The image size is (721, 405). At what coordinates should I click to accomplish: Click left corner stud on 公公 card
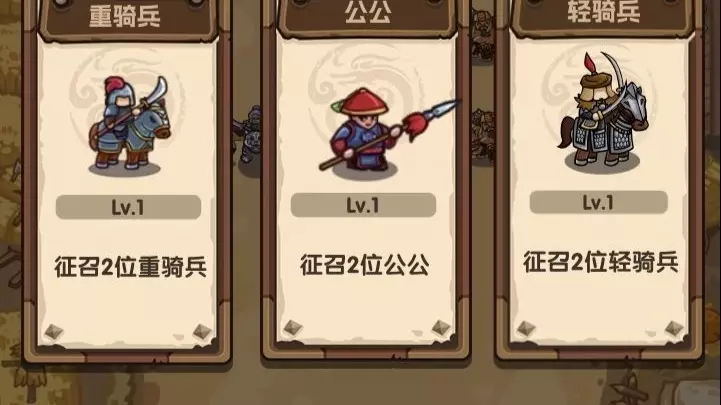pyautogui.click(x=293, y=328)
